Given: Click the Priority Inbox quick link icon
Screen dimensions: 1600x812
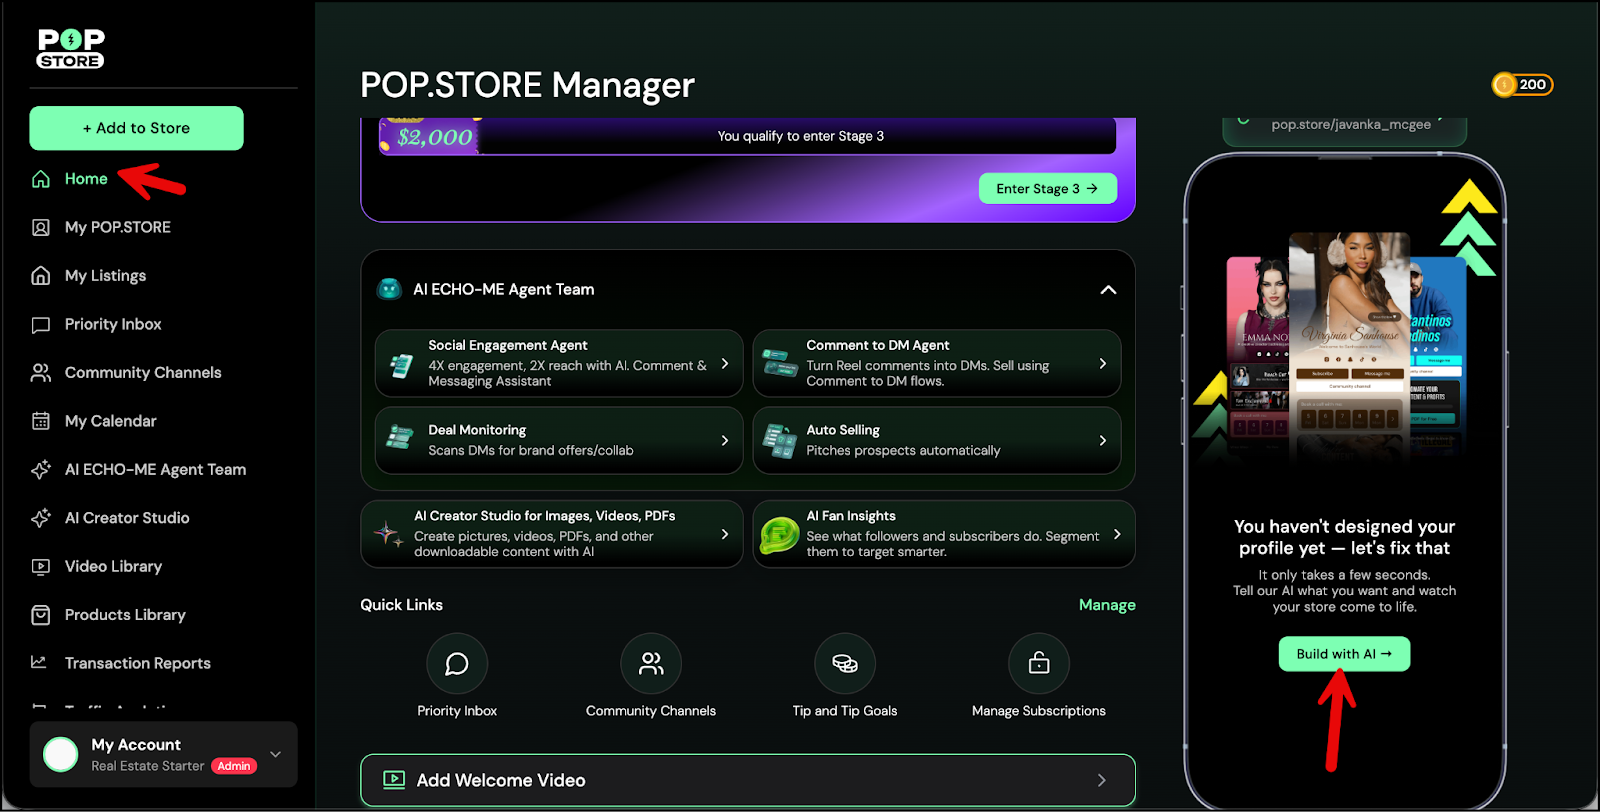Looking at the screenshot, I should pyautogui.click(x=456, y=664).
